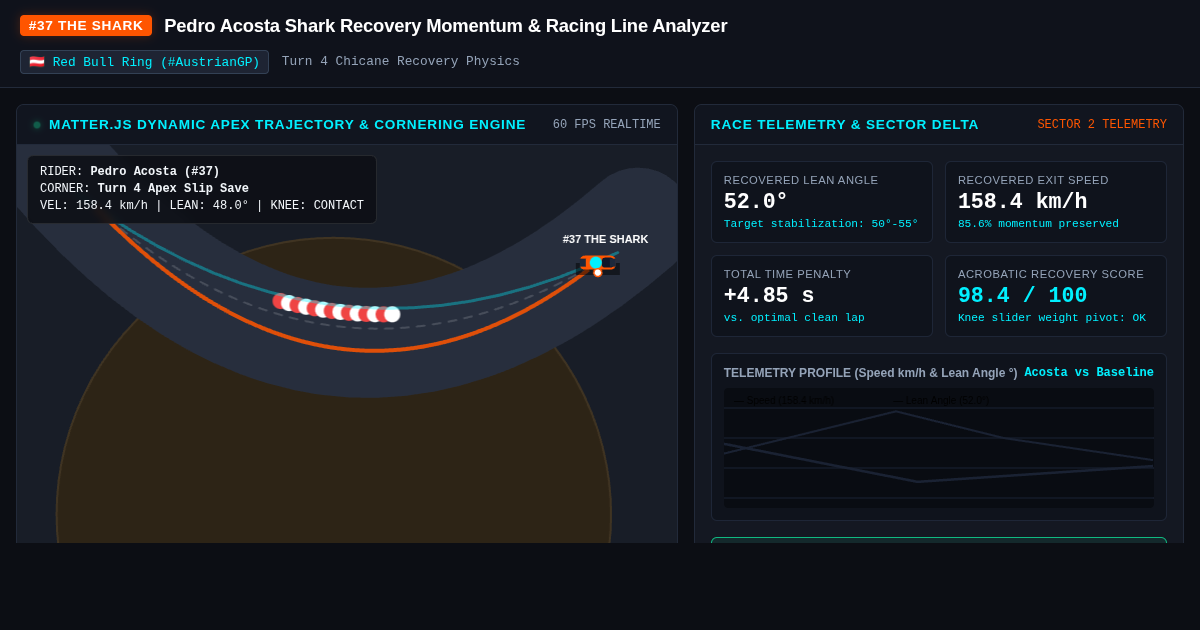Click the Recovered Exit Speed value 158.4 km/h
The width and height of the screenshot is (1200, 630).
1022,202
